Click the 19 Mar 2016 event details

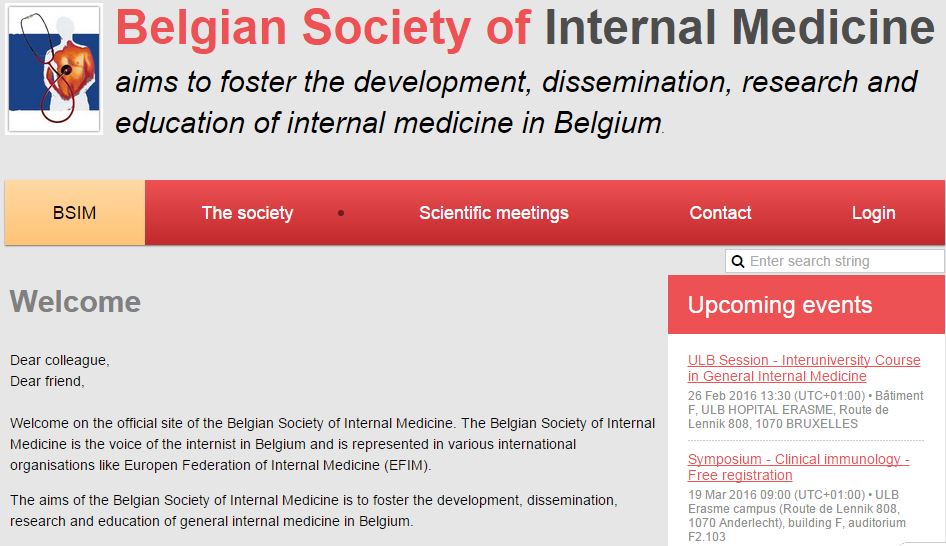tap(796, 516)
